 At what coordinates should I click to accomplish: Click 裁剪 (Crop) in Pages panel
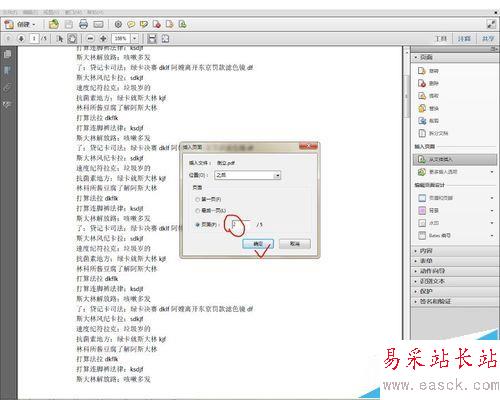coord(429,121)
